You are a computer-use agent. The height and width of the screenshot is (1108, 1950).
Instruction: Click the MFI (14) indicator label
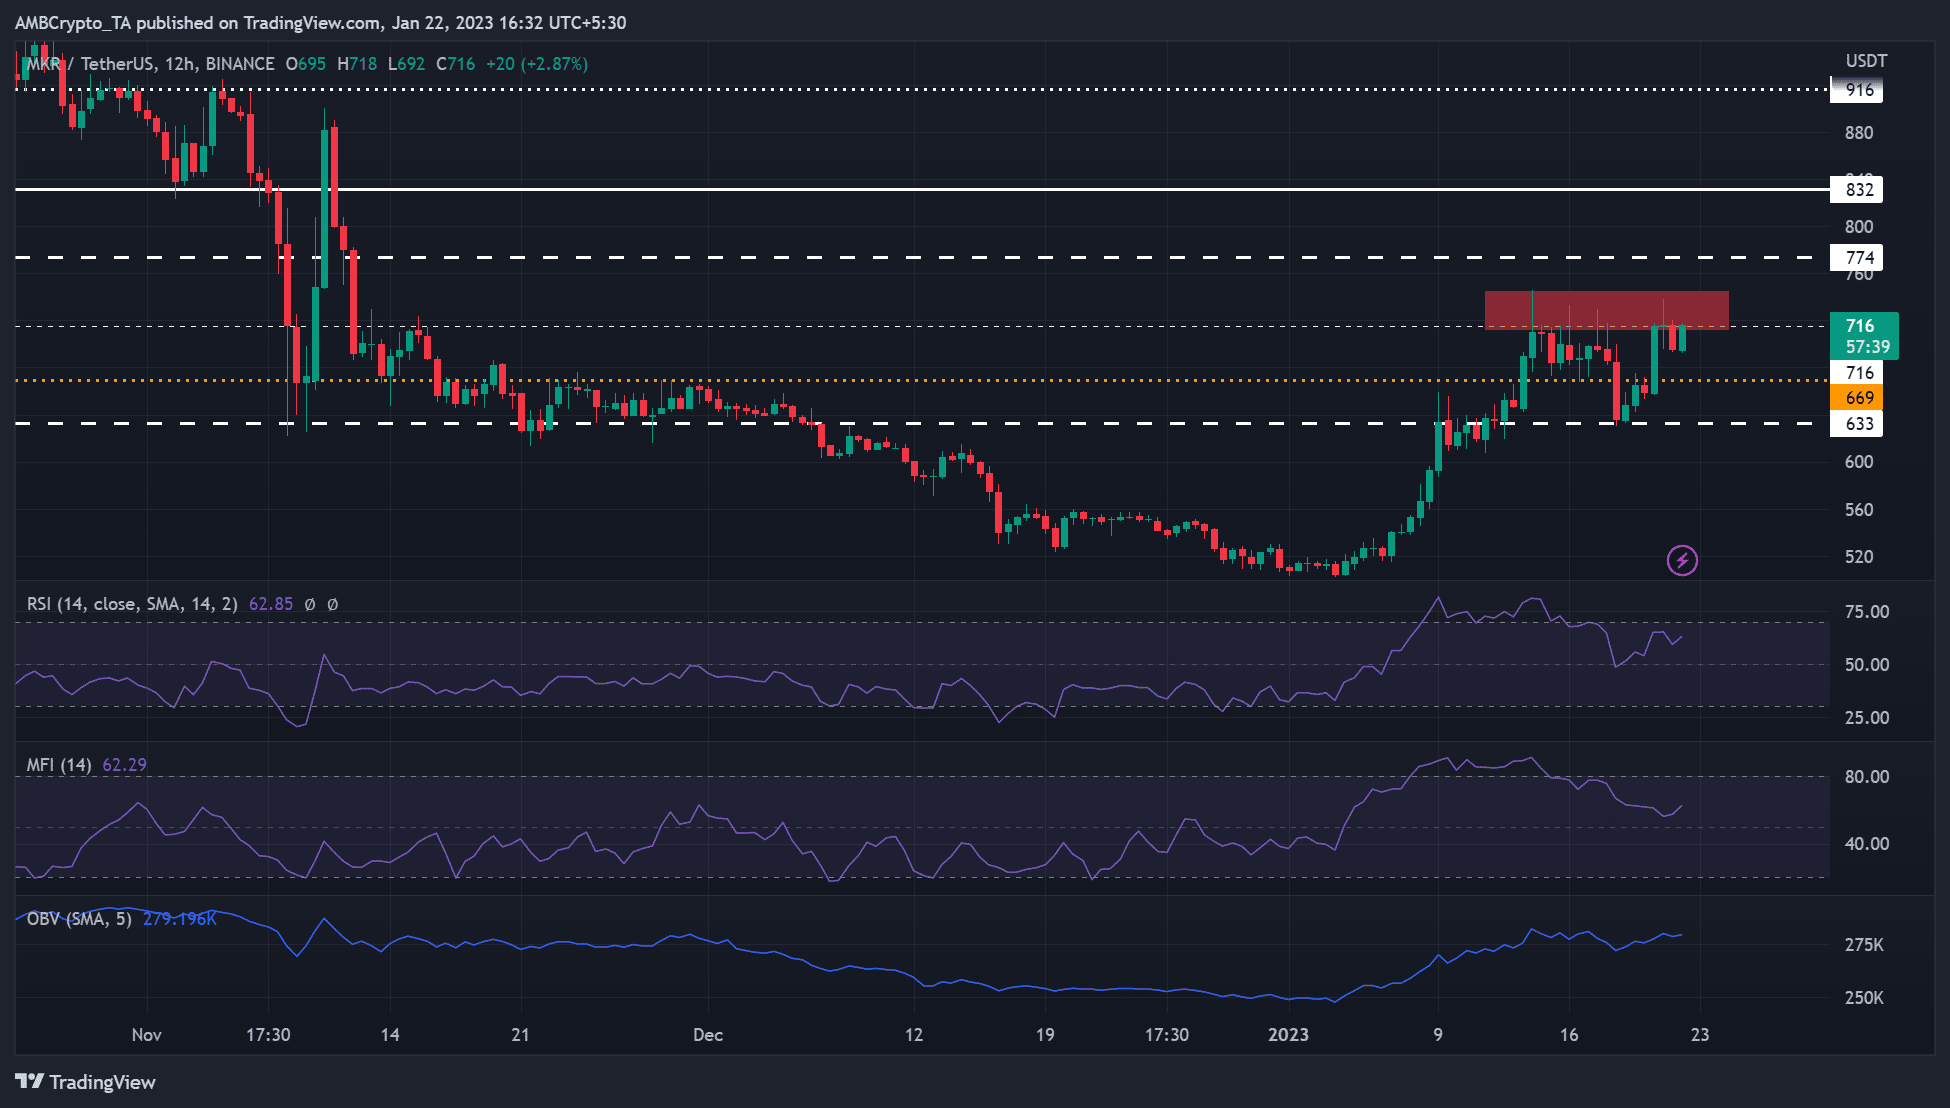[x=59, y=765]
